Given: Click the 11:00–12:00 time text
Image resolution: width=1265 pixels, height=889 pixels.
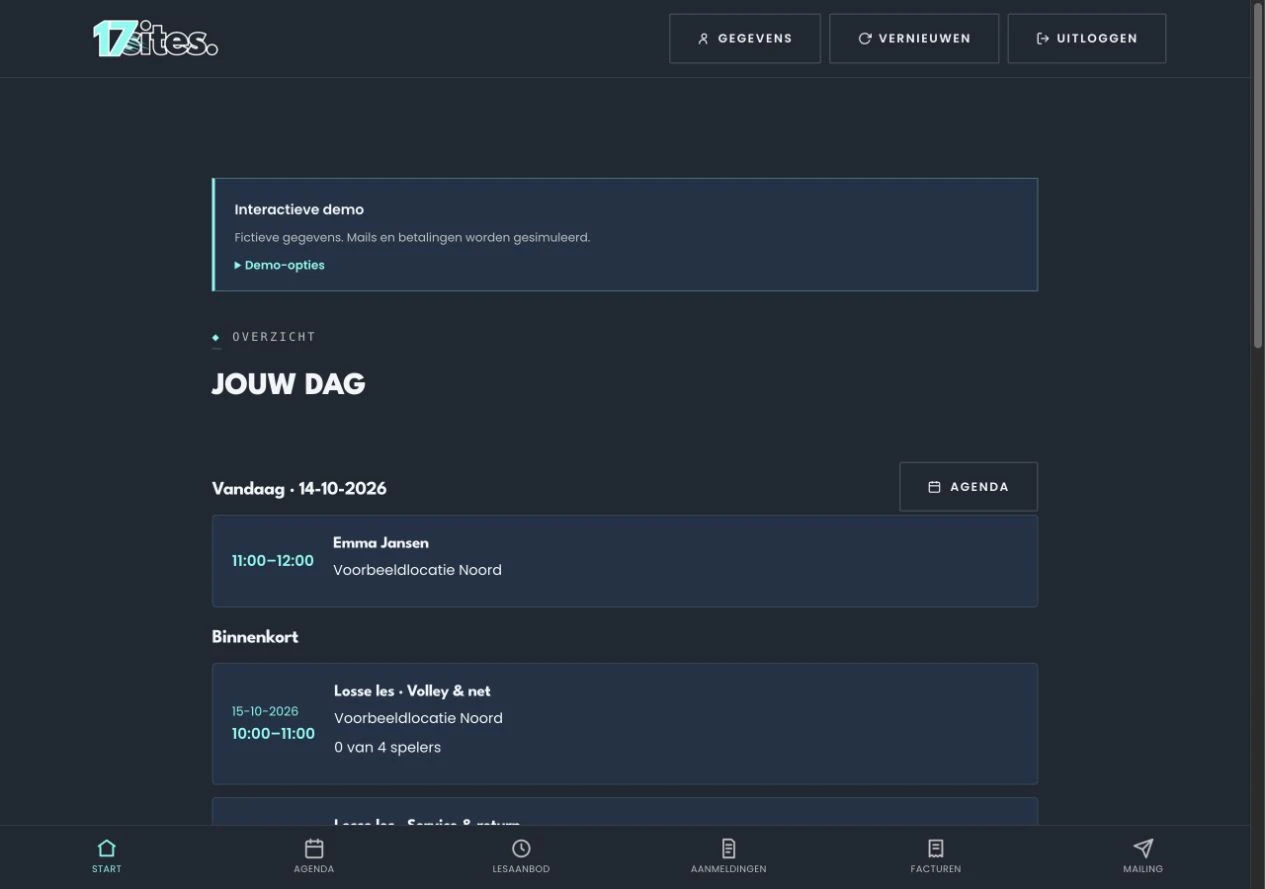Looking at the screenshot, I should (x=273, y=561).
